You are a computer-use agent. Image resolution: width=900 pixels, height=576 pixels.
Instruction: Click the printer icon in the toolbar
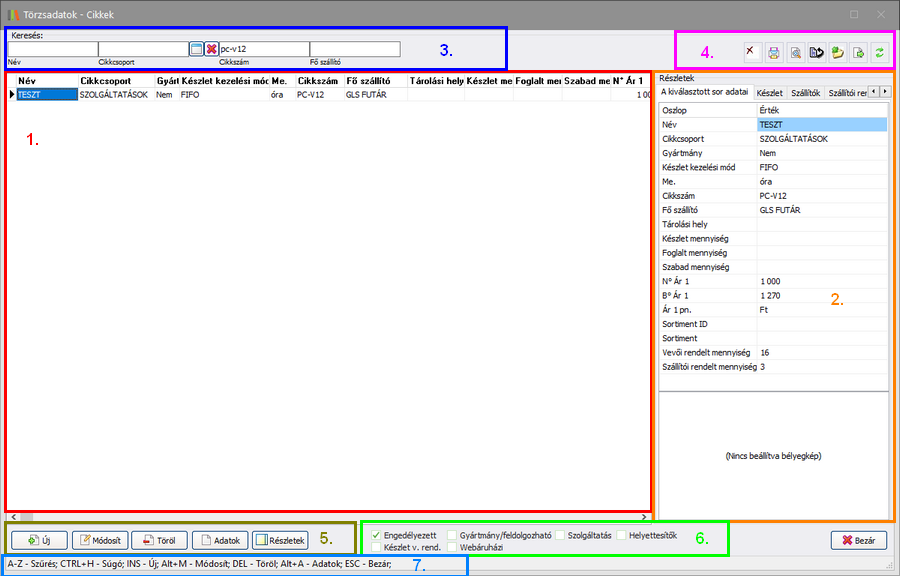(x=773, y=51)
